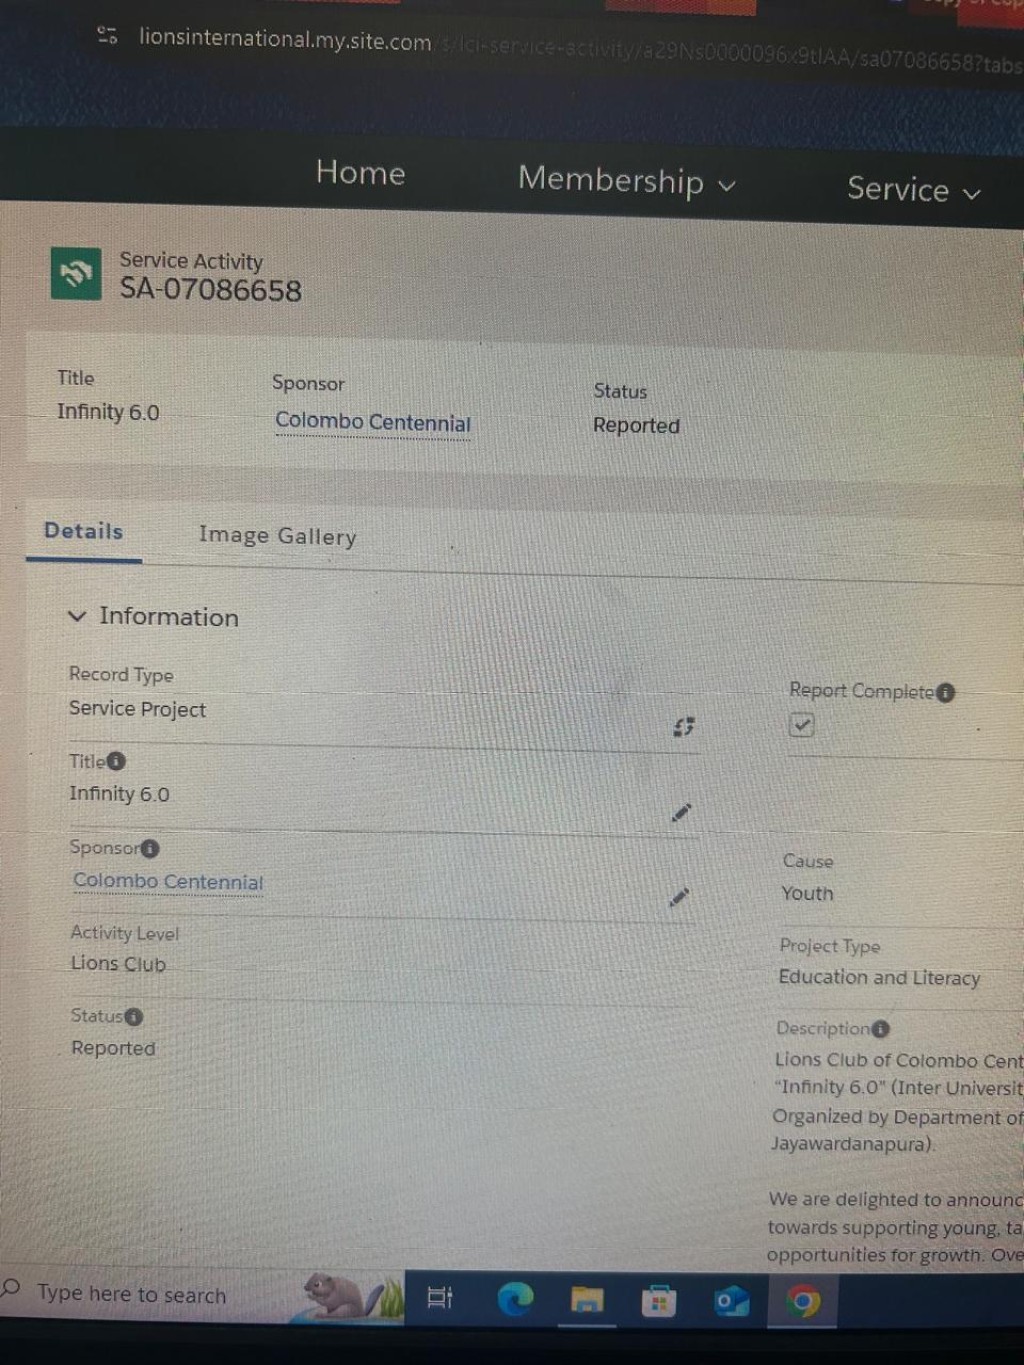Viewport: 1024px width, 1365px height.
Task: Select the record number SA-07086658
Action: pos(211,290)
